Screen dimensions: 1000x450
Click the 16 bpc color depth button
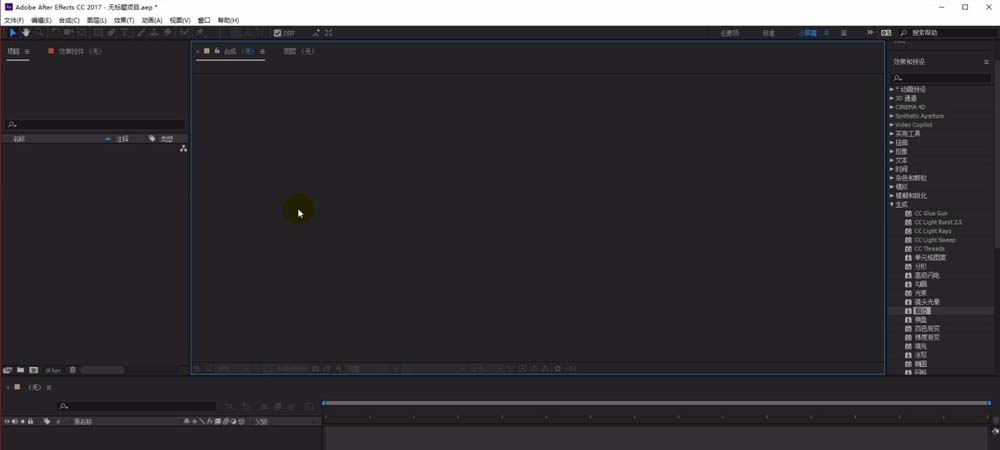[52, 370]
